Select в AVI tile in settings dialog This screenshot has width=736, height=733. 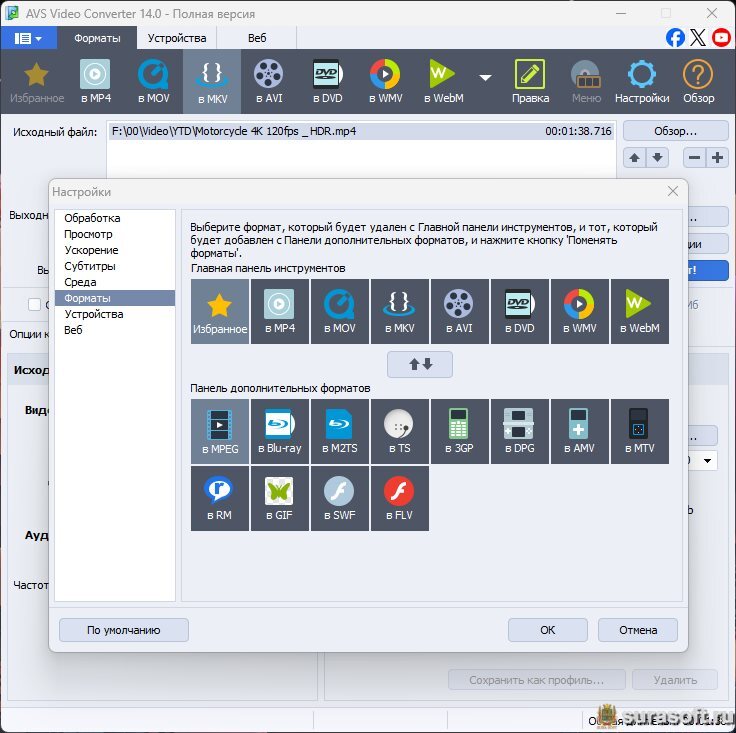(460, 312)
